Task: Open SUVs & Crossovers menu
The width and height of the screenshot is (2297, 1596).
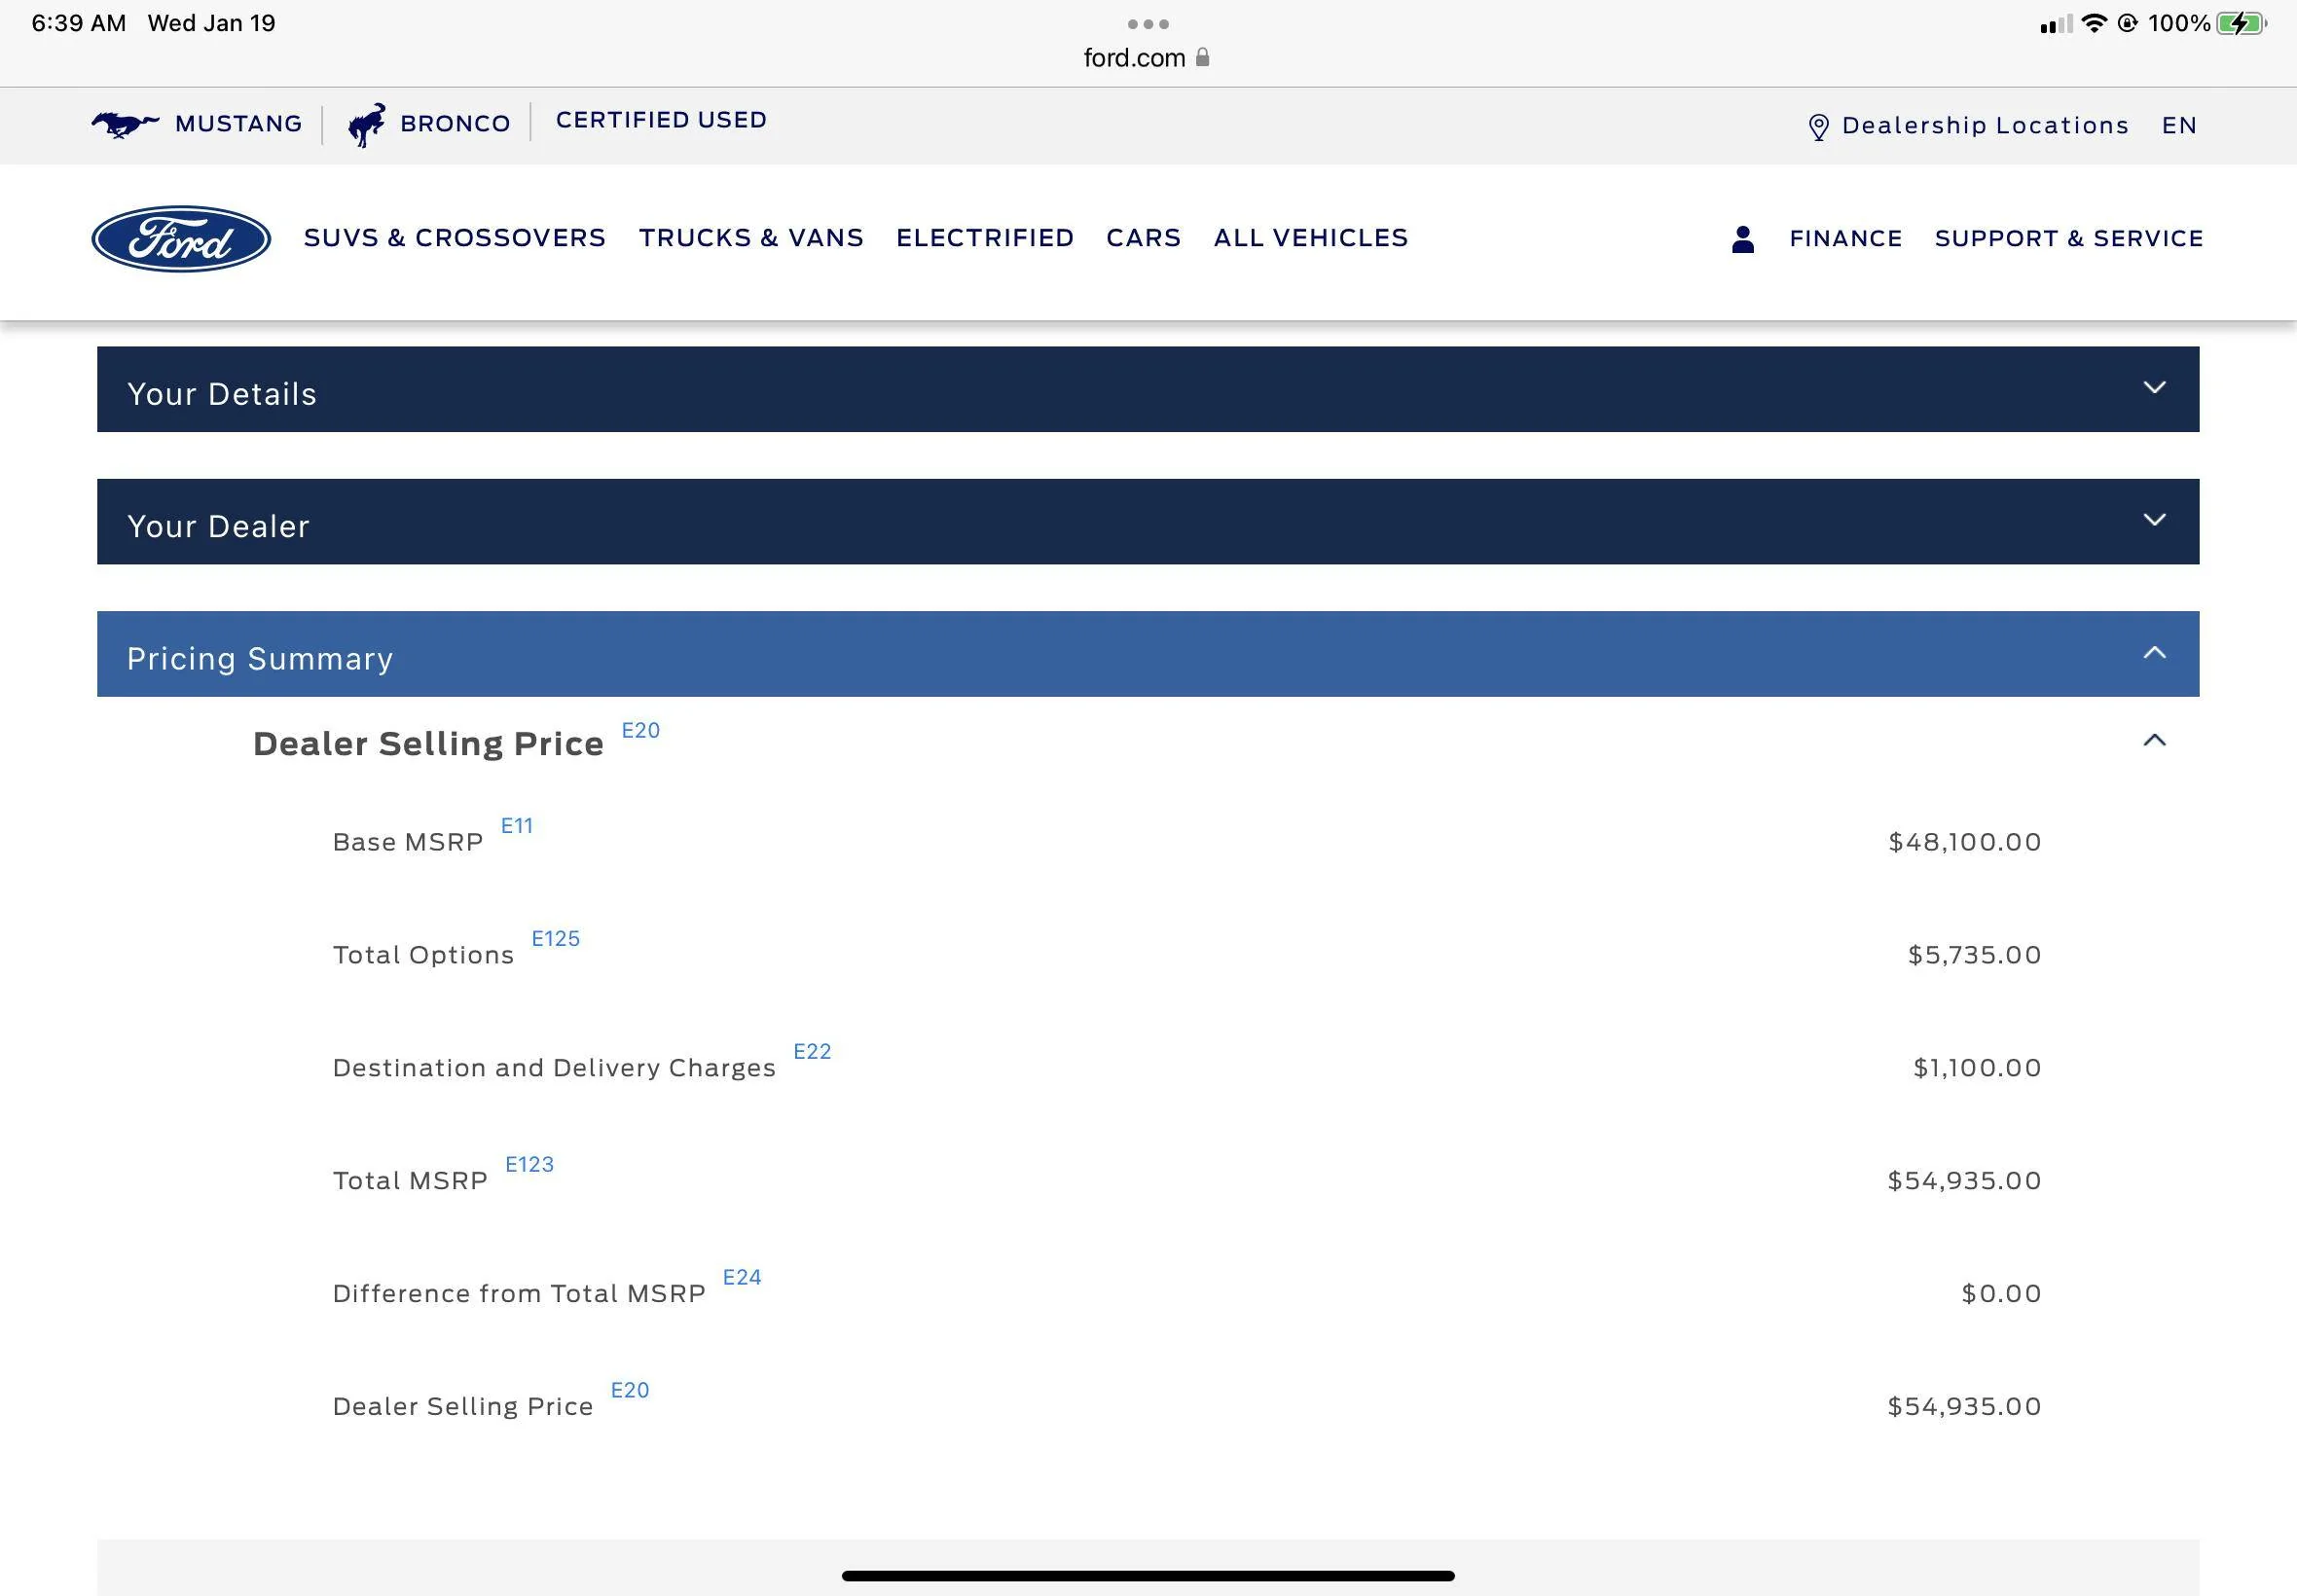Action: coord(455,238)
